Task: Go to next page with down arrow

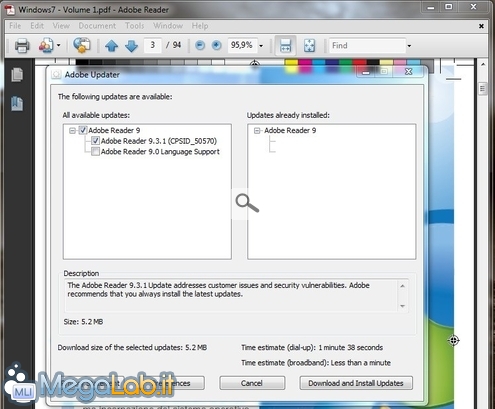Action: click(131, 46)
